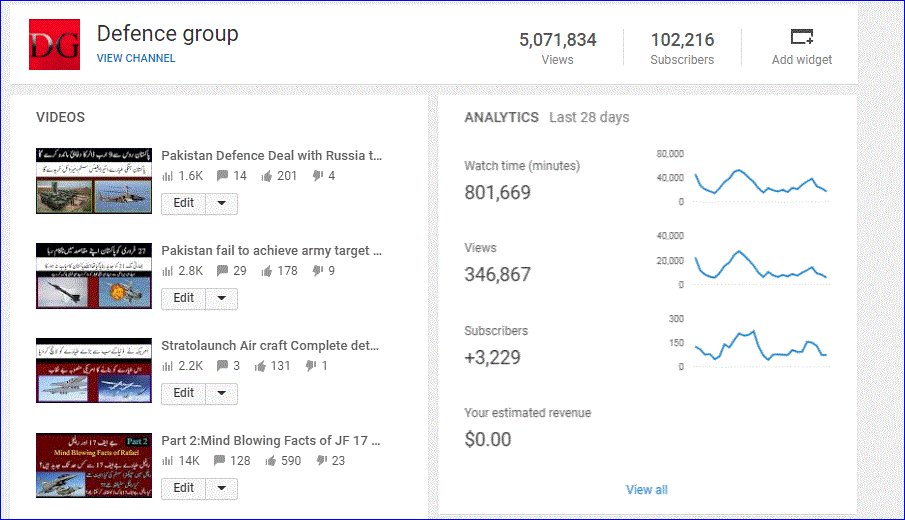Click thumbs-up icon for Pakistan Defence Deal video
The image size is (905, 520).
[266, 176]
